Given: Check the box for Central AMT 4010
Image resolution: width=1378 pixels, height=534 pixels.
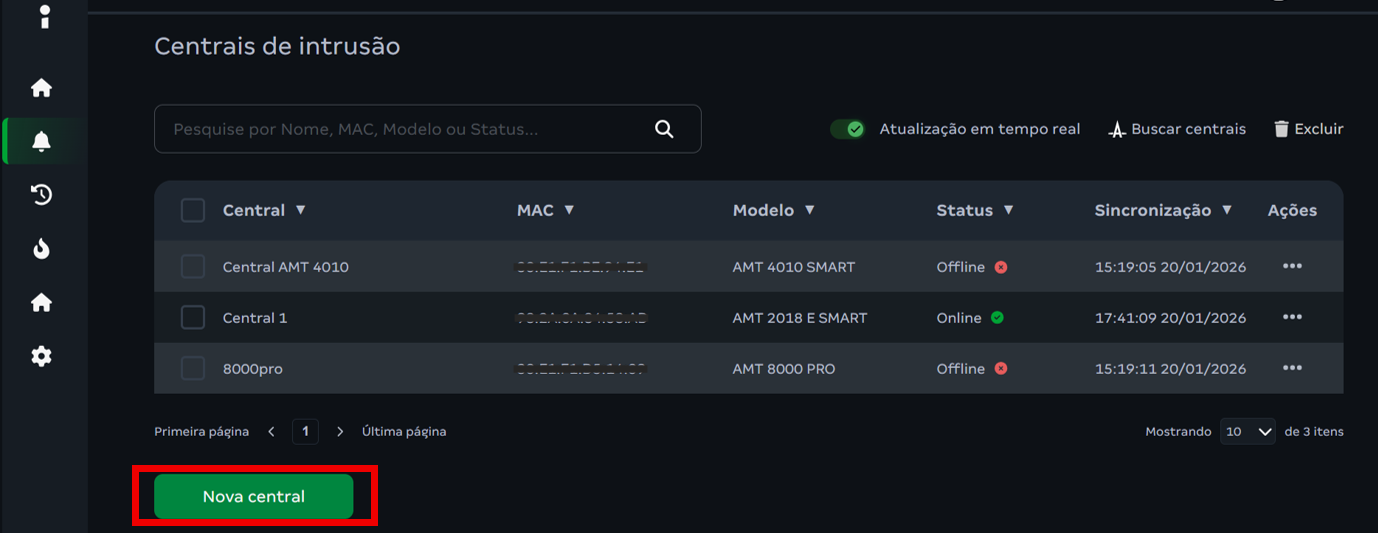Looking at the screenshot, I should [x=193, y=267].
